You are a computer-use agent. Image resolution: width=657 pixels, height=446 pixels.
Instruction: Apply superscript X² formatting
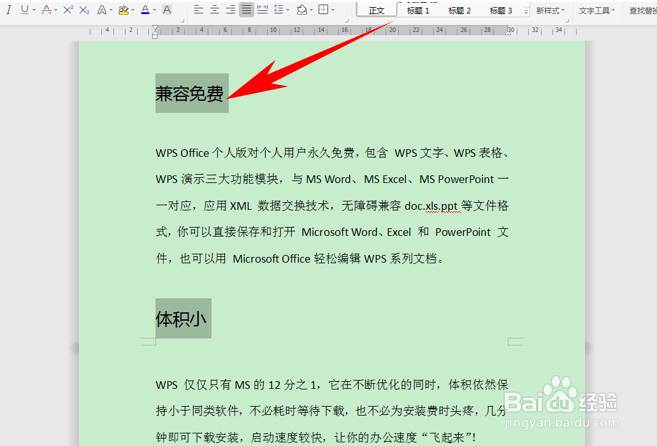point(68,10)
